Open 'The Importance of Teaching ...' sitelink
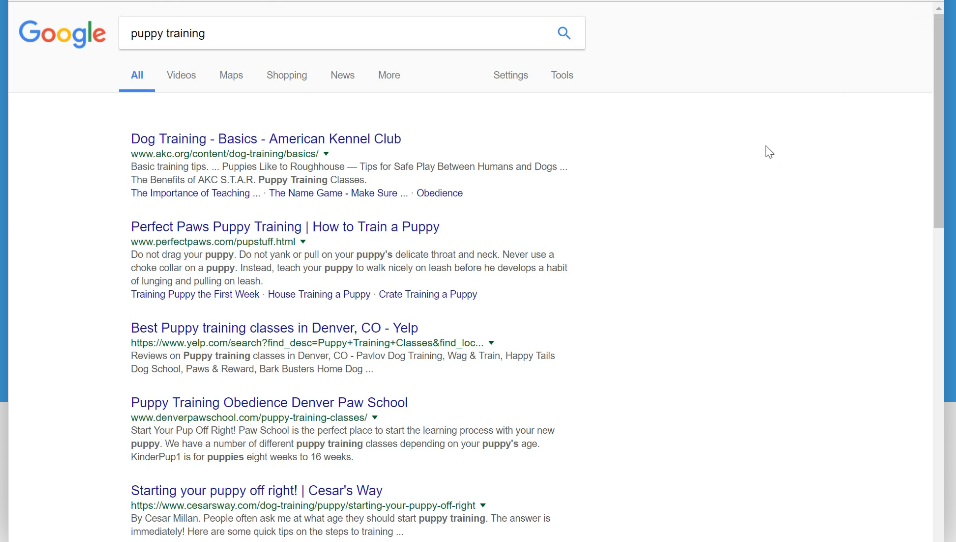This screenshot has width=956, height=542. pyautogui.click(x=195, y=193)
